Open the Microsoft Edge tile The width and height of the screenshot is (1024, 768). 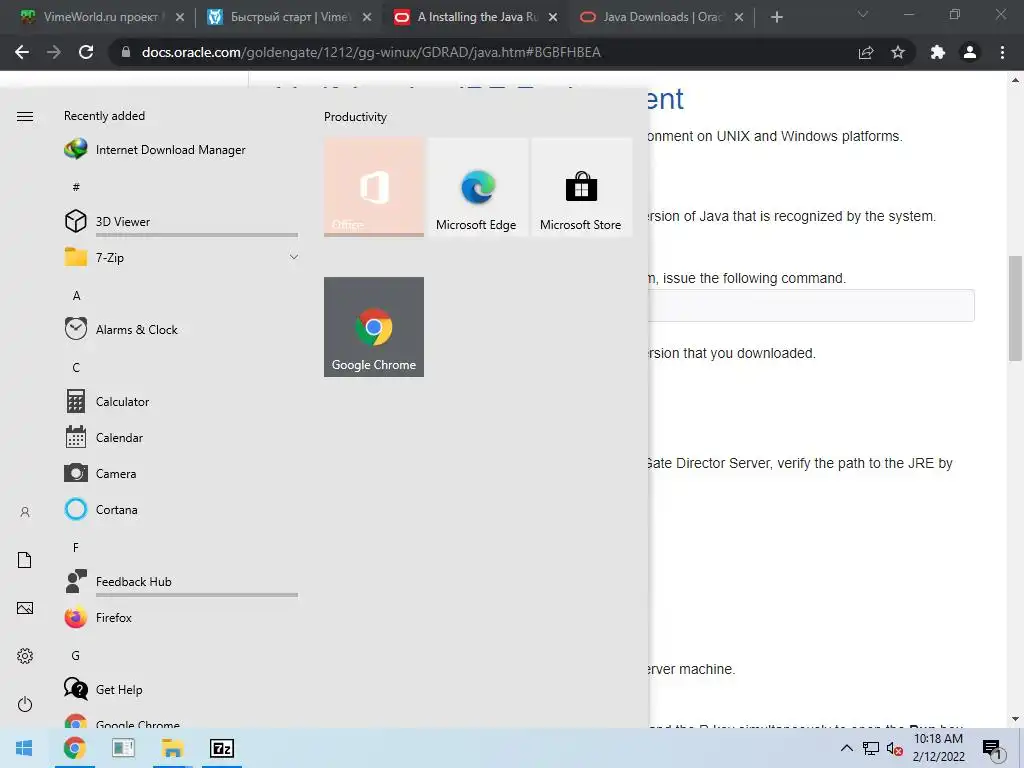click(x=477, y=187)
